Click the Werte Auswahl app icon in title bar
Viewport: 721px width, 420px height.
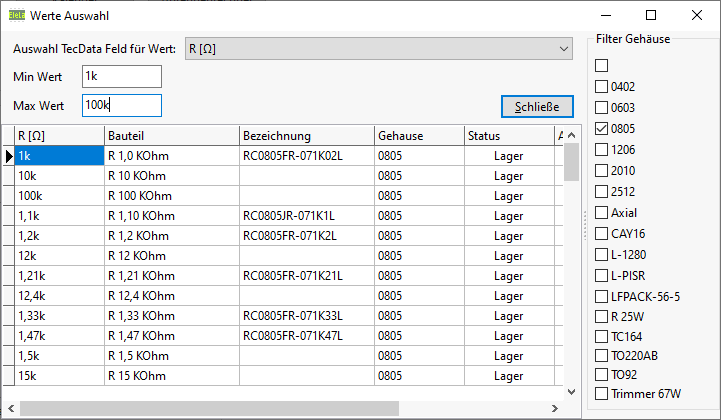coord(17,15)
